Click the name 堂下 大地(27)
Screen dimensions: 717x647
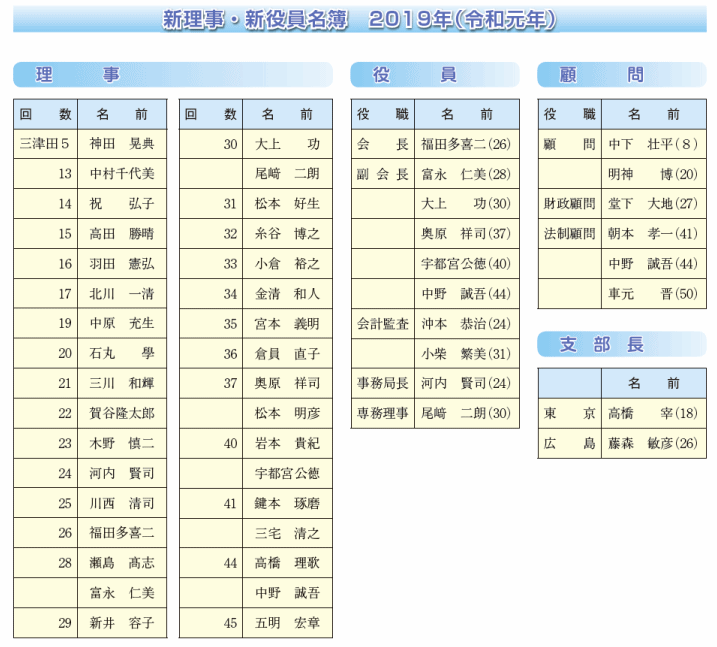point(653,204)
